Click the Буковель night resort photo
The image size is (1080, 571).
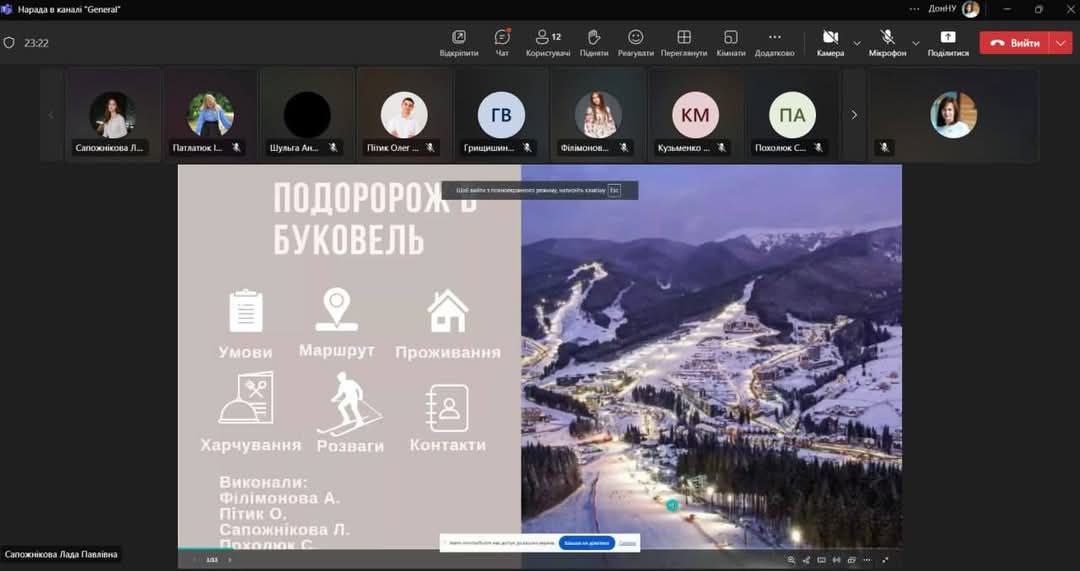click(712, 356)
